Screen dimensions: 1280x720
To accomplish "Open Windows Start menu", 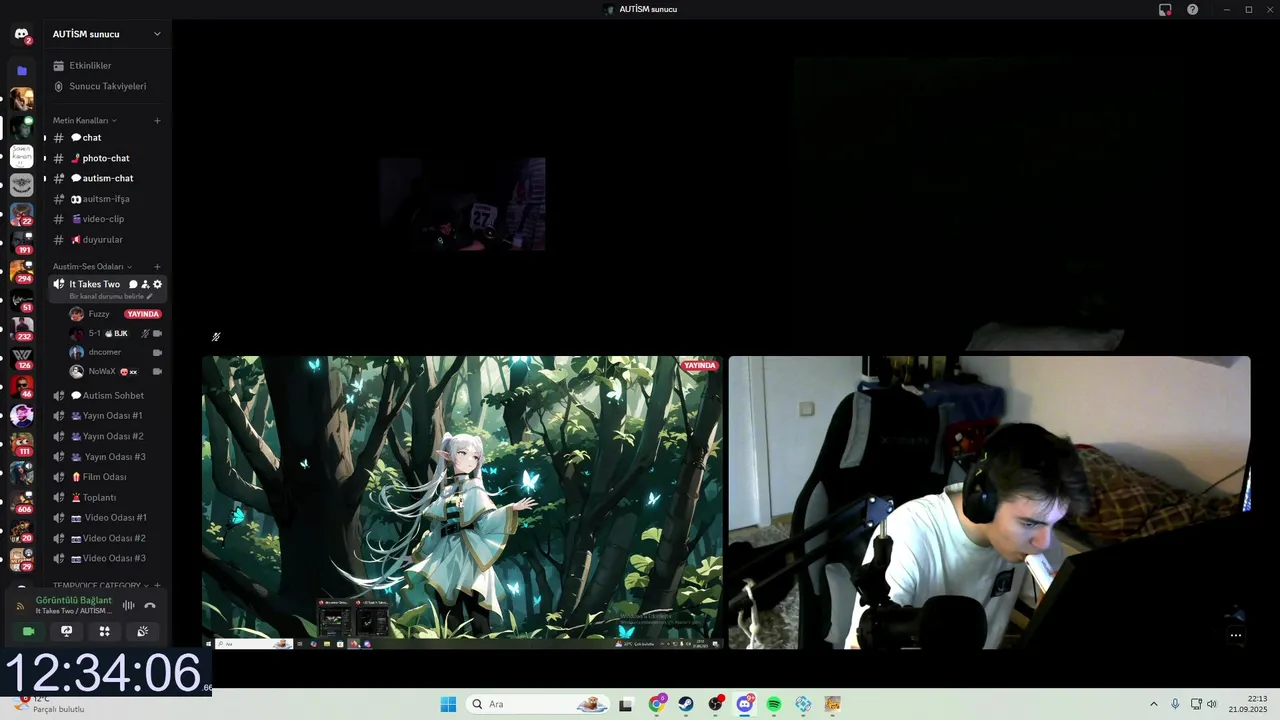I will 448,704.
